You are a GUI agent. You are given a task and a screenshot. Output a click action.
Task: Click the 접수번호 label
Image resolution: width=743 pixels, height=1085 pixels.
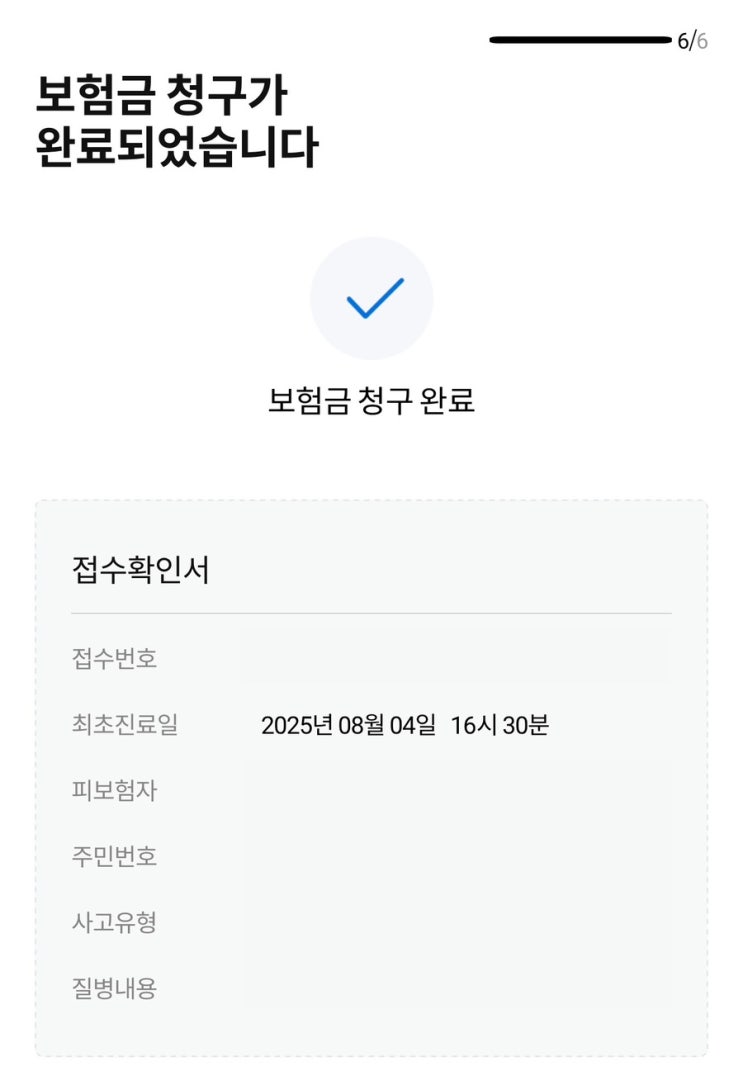click(114, 658)
